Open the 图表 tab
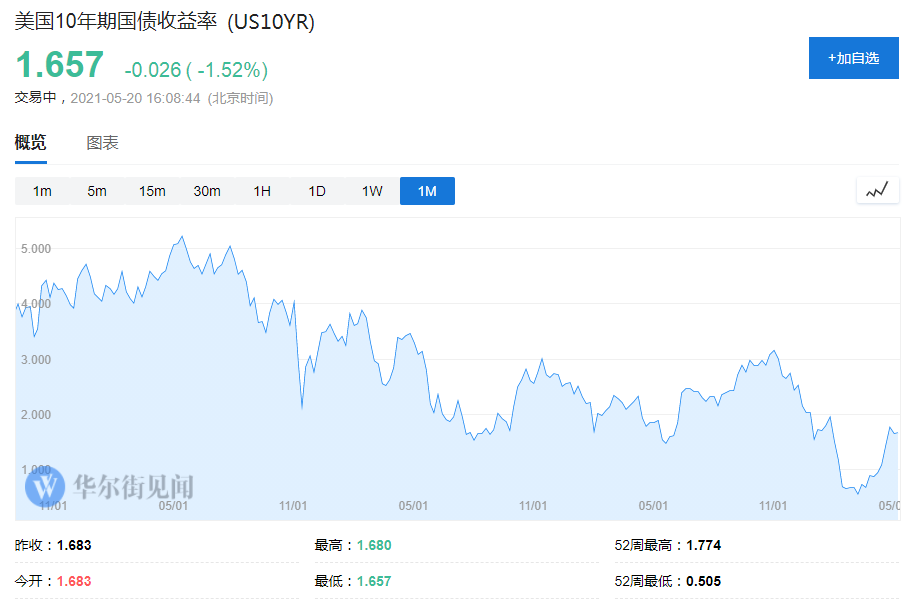The width and height of the screenshot is (915, 610). [102, 143]
